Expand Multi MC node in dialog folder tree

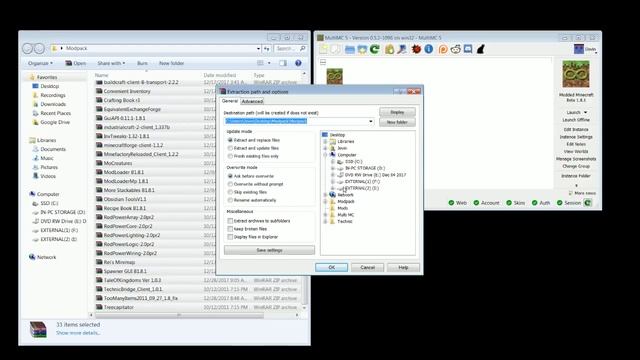(x=325, y=215)
